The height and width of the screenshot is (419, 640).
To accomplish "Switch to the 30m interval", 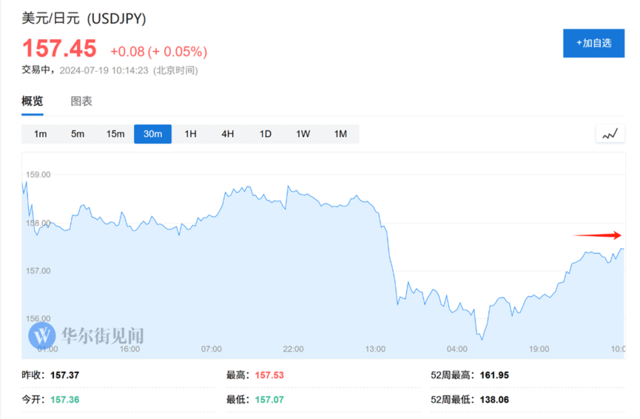I will pyautogui.click(x=153, y=134).
